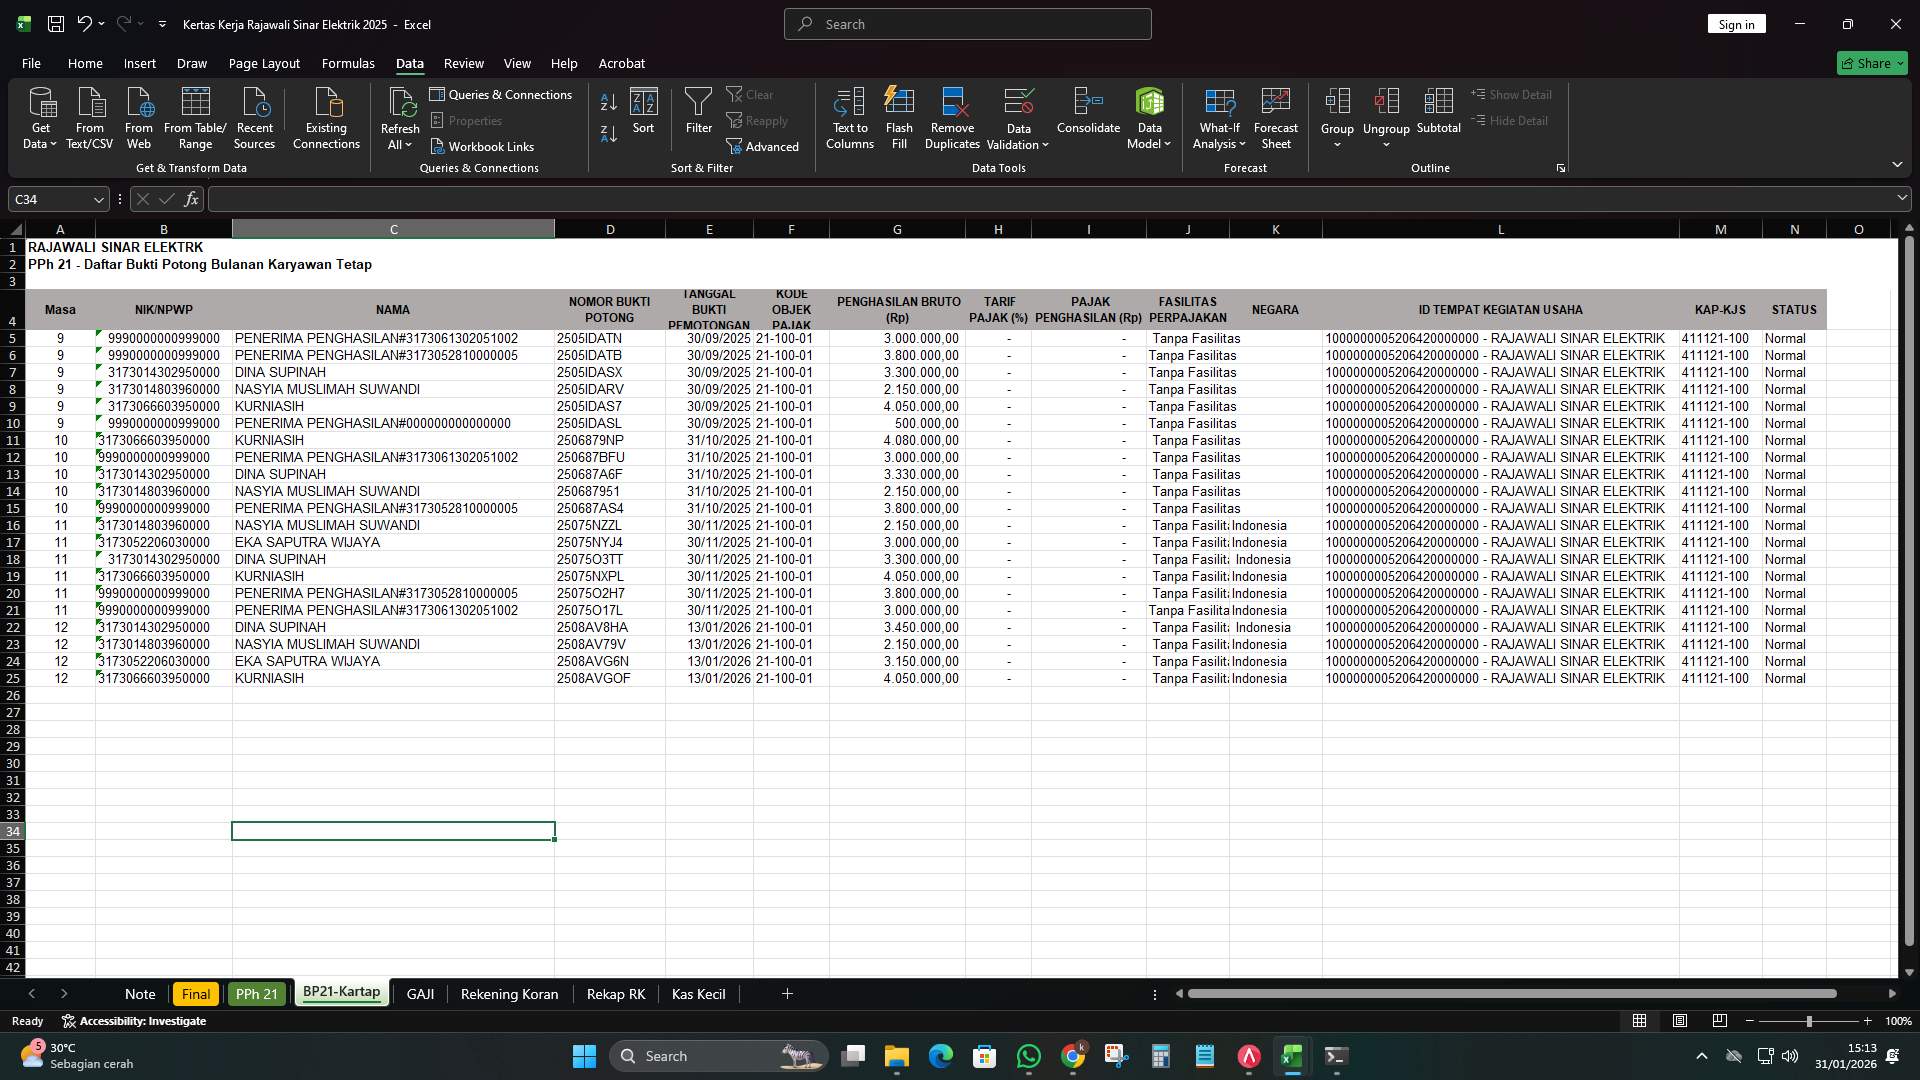Click the Remove Duplicates icon

click(951, 115)
